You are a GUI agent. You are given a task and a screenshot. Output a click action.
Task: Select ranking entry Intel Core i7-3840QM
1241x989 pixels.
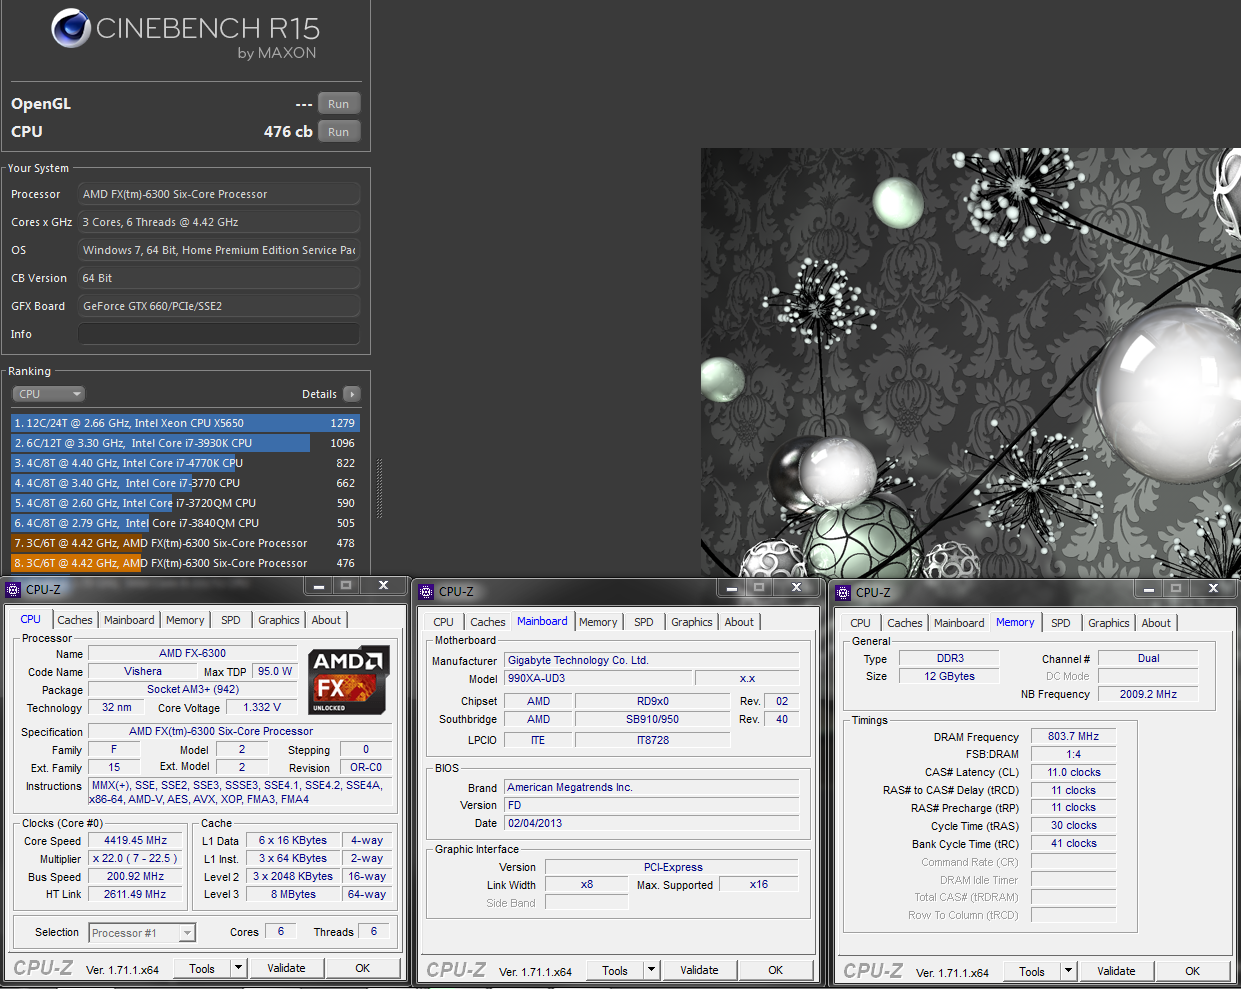coord(185,523)
